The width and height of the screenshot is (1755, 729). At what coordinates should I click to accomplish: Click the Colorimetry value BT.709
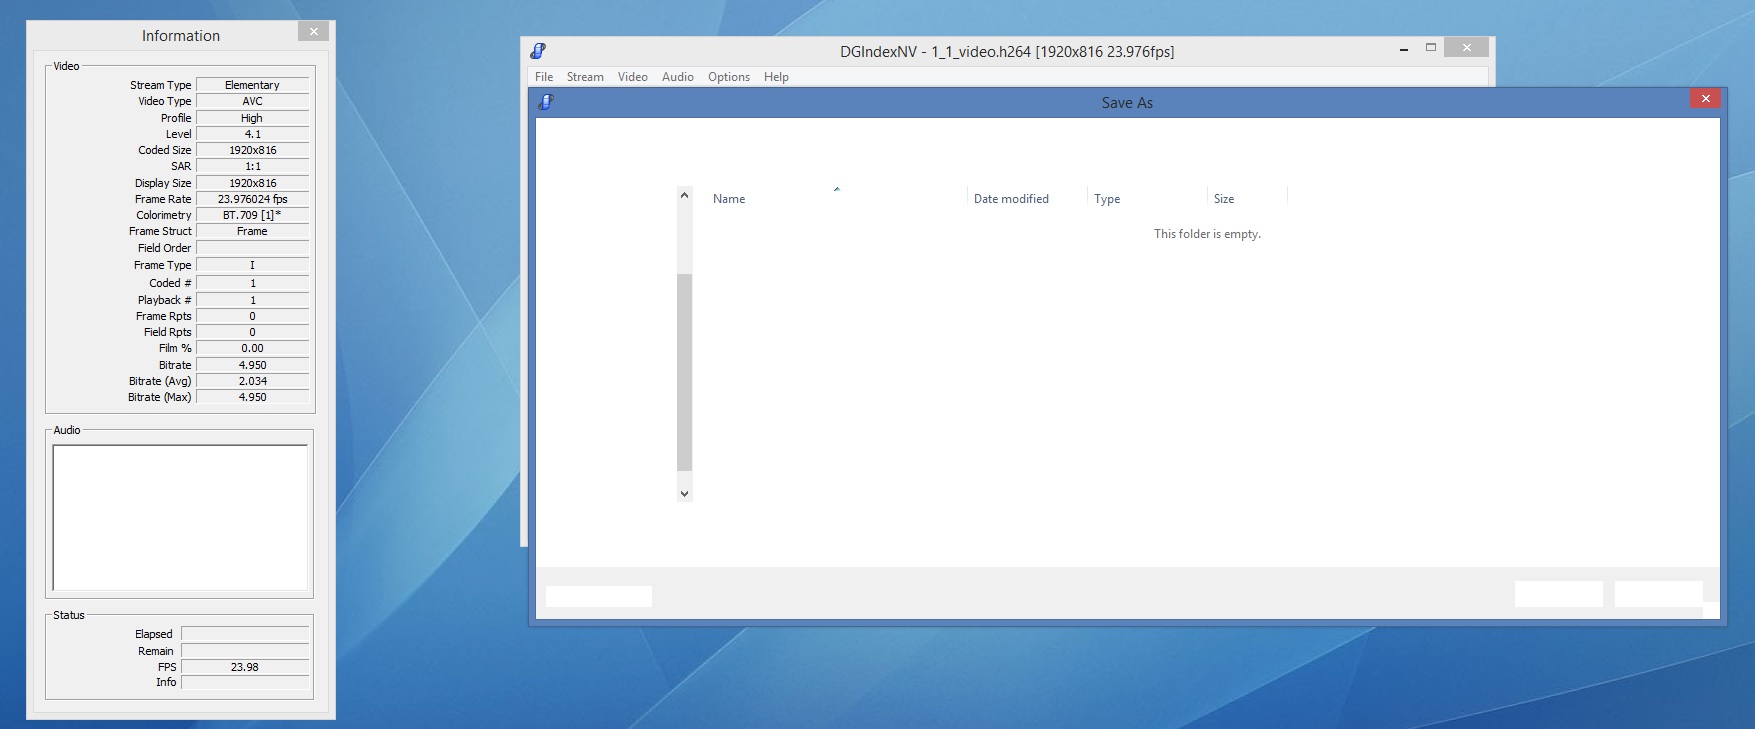pyautogui.click(x=252, y=215)
